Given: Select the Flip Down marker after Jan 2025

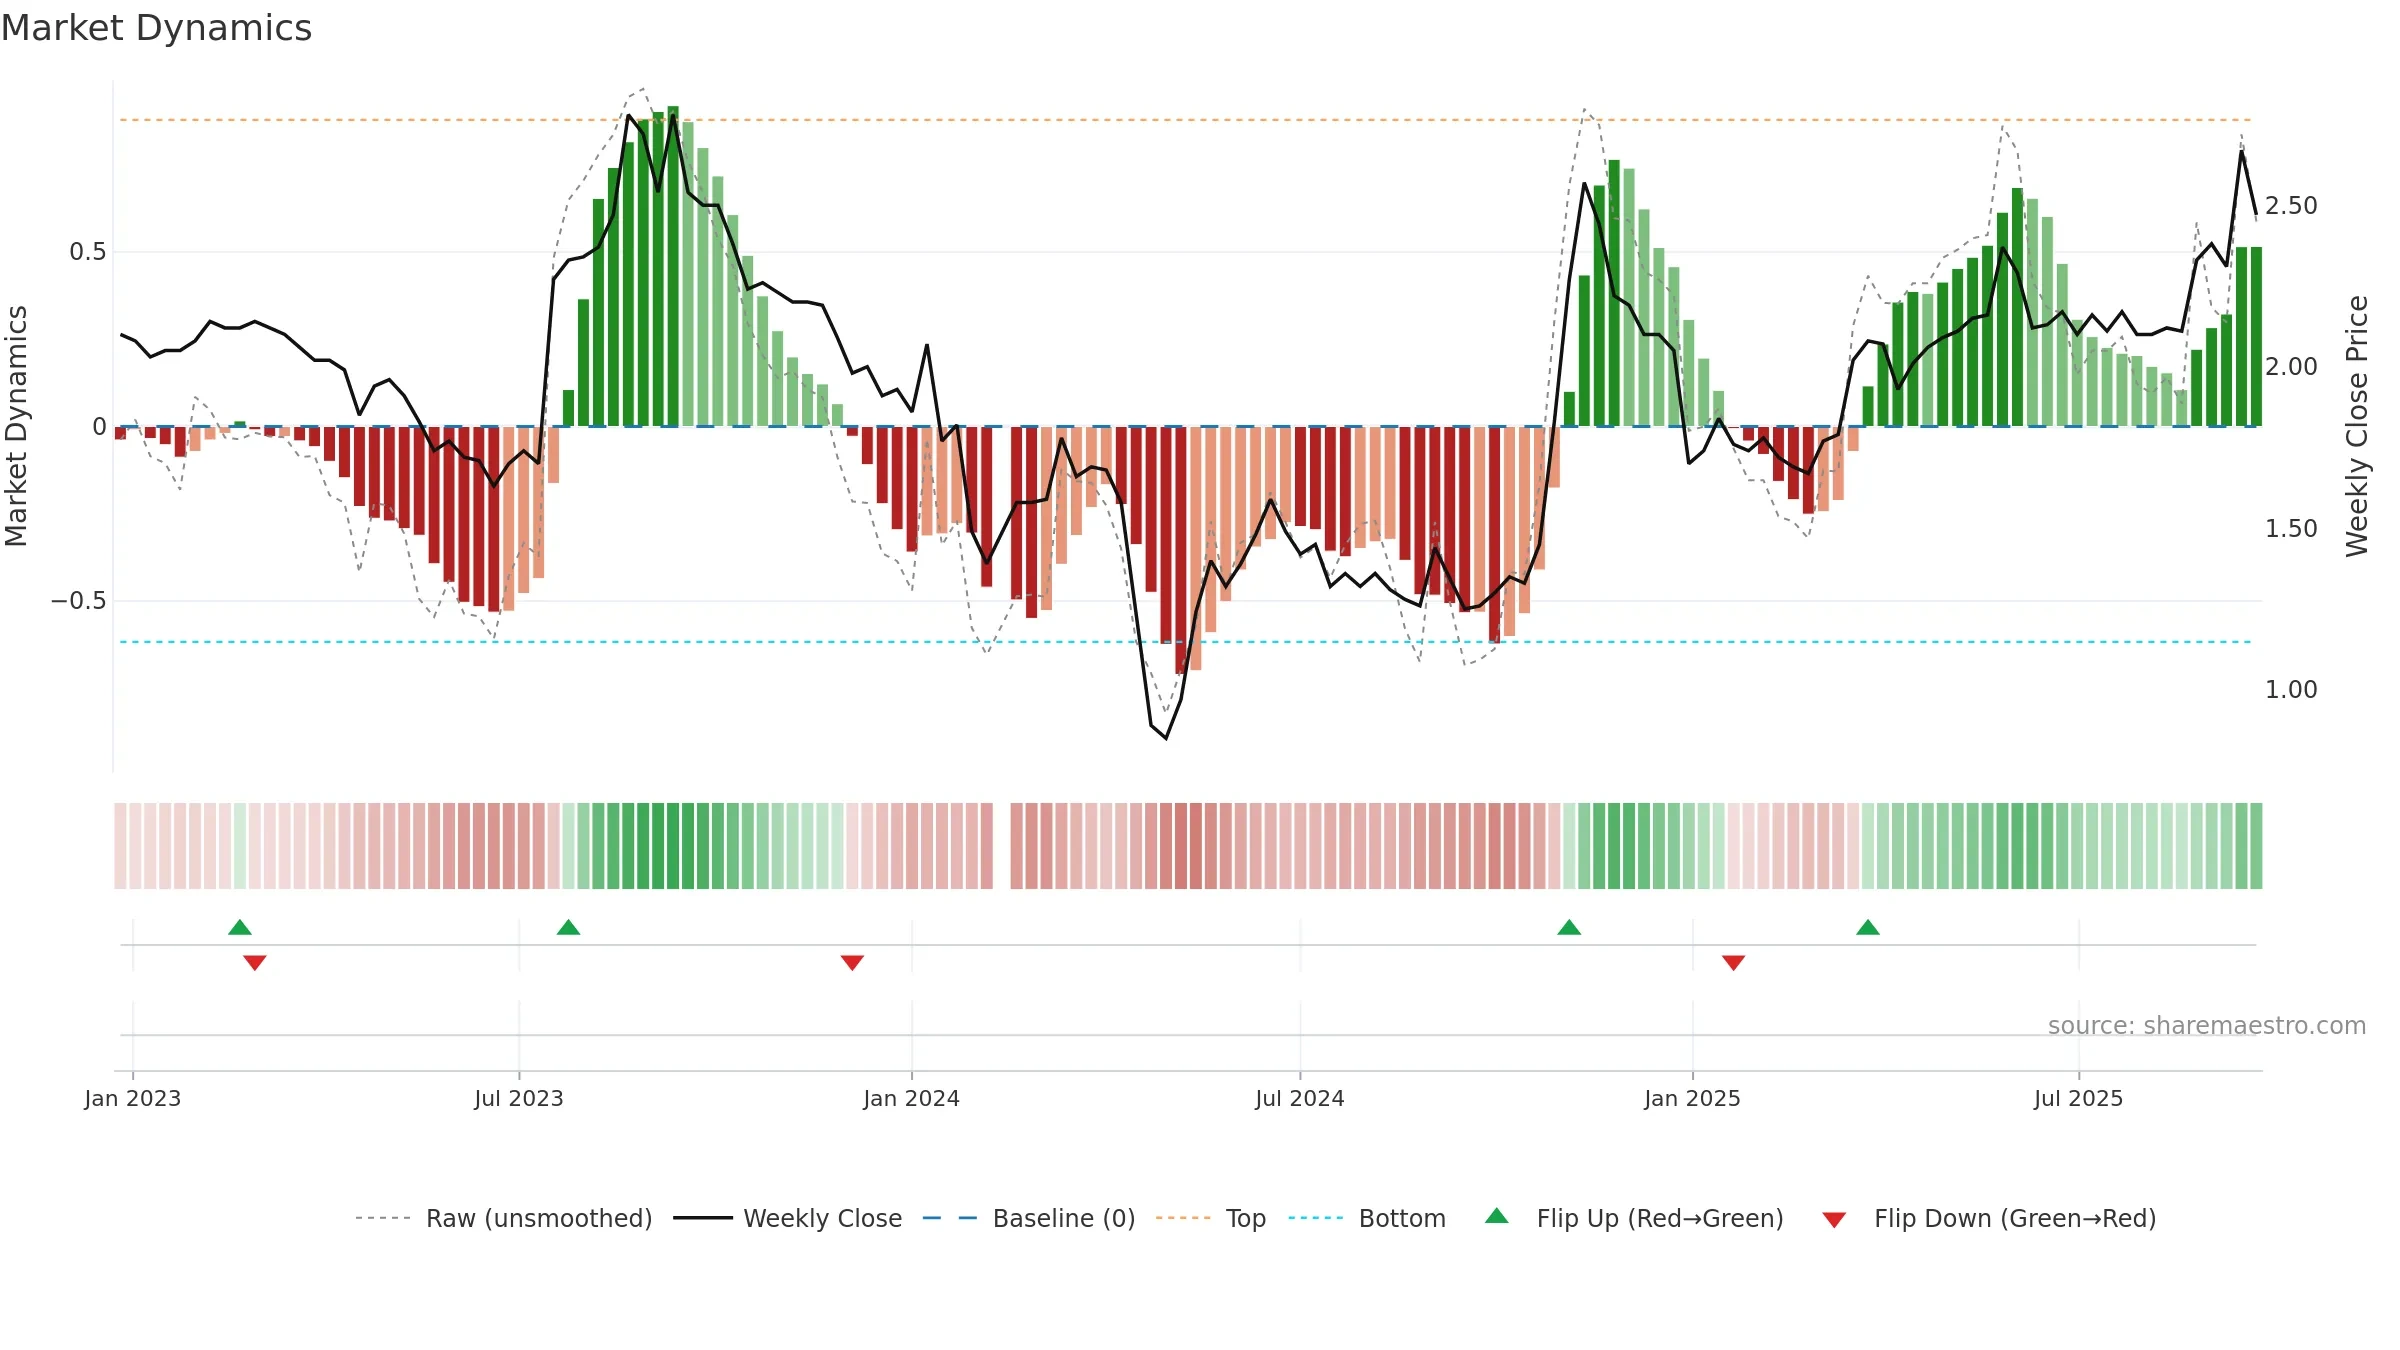Looking at the screenshot, I should [1734, 962].
